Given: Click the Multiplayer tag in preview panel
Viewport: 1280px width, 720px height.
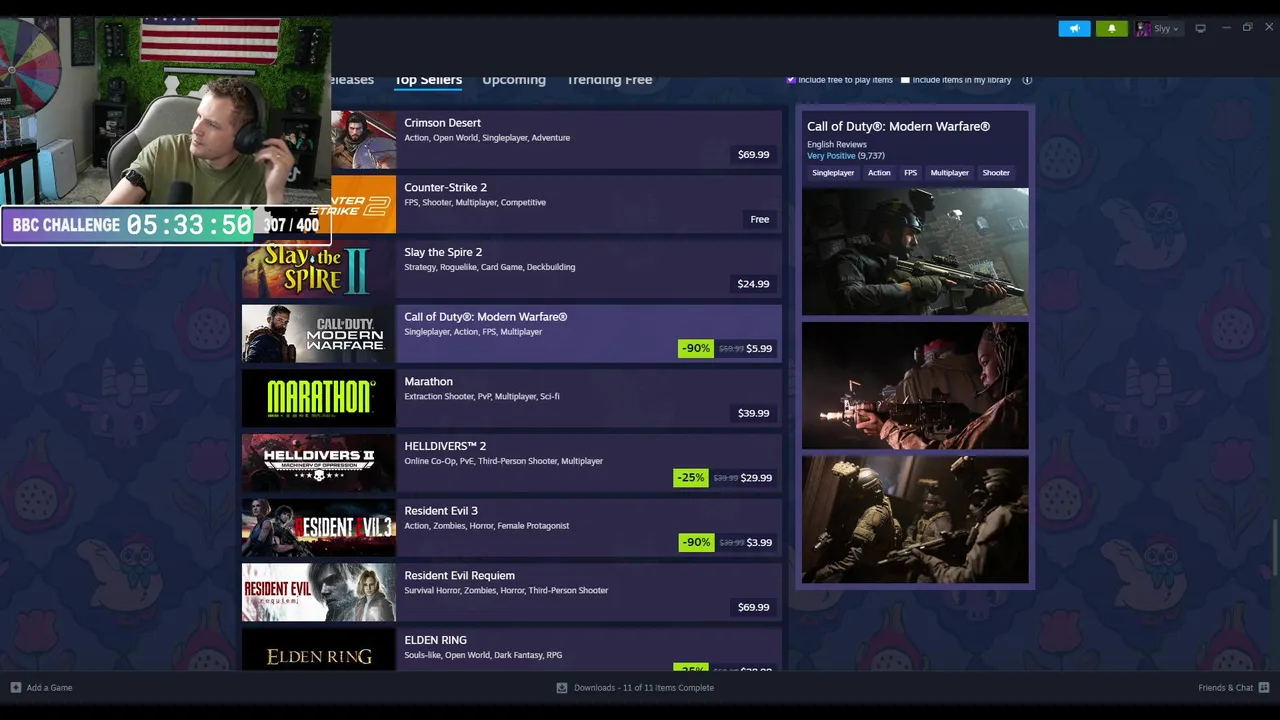Looking at the screenshot, I should (949, 173).
